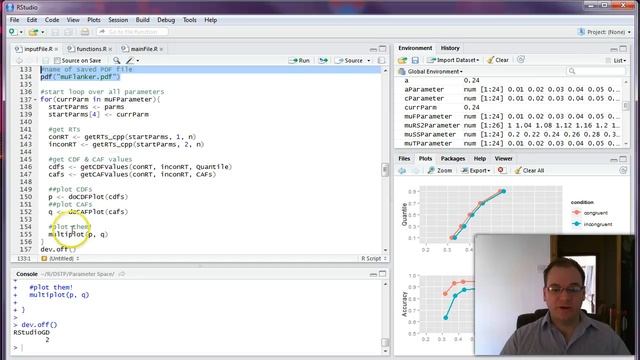
Task: Close the functions.R tab
Action: click(110, 49)
